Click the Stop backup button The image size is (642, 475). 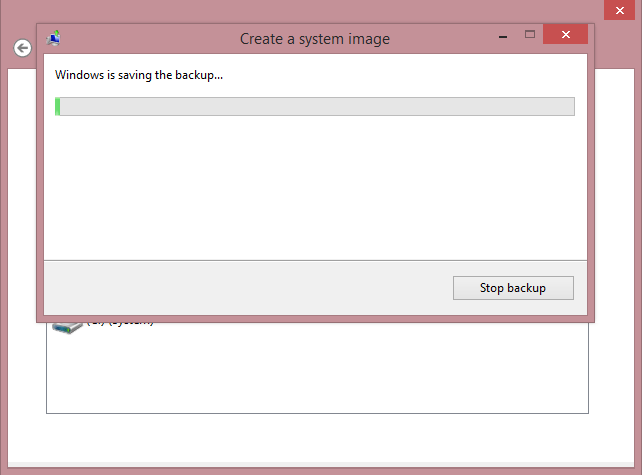click(513, 288)
